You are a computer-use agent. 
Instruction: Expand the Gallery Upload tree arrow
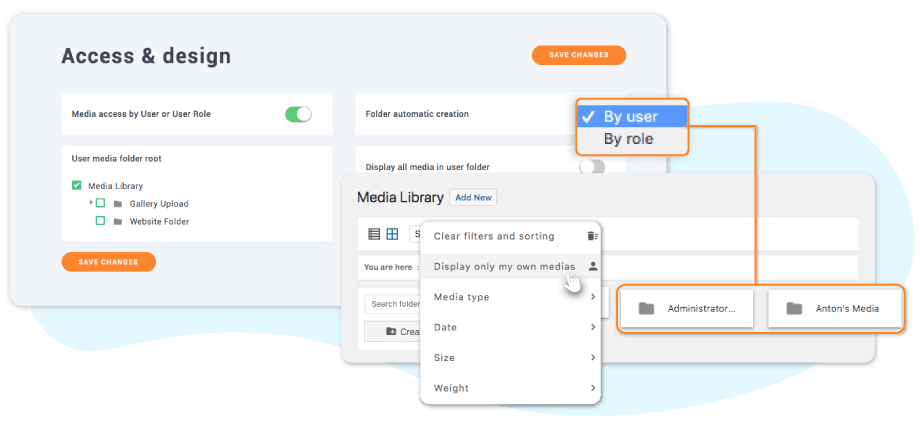90,203
